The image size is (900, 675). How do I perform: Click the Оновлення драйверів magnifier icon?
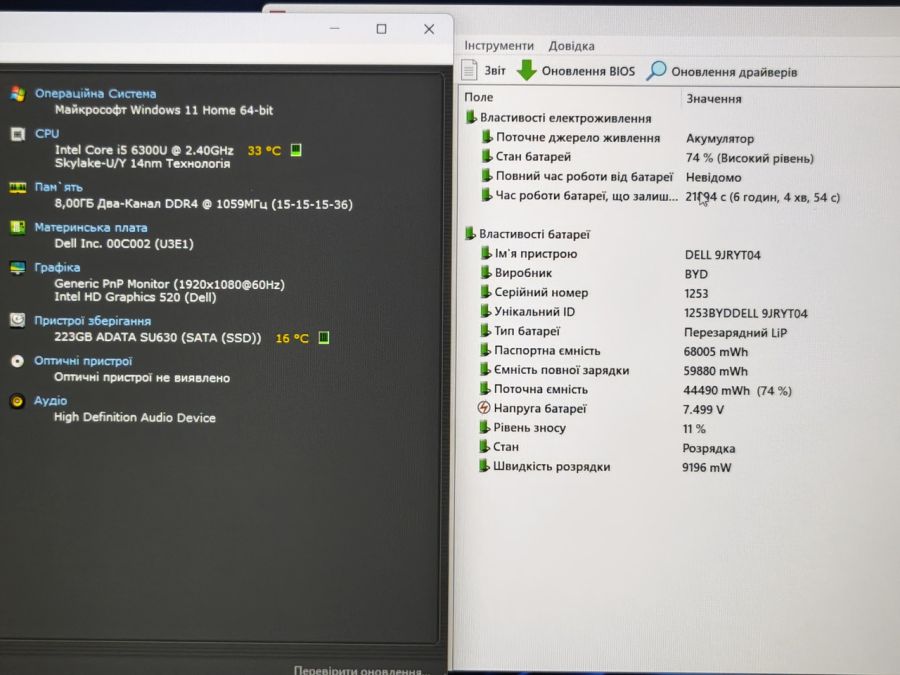pos(656,71)
